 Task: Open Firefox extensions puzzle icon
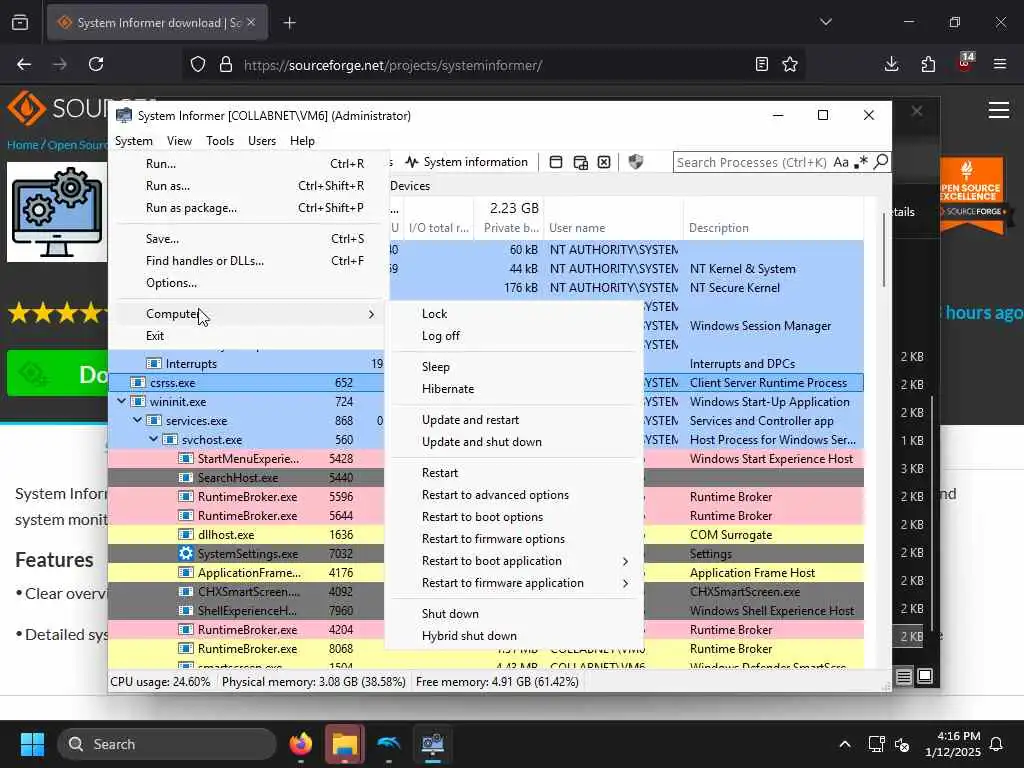coord(928,64)
